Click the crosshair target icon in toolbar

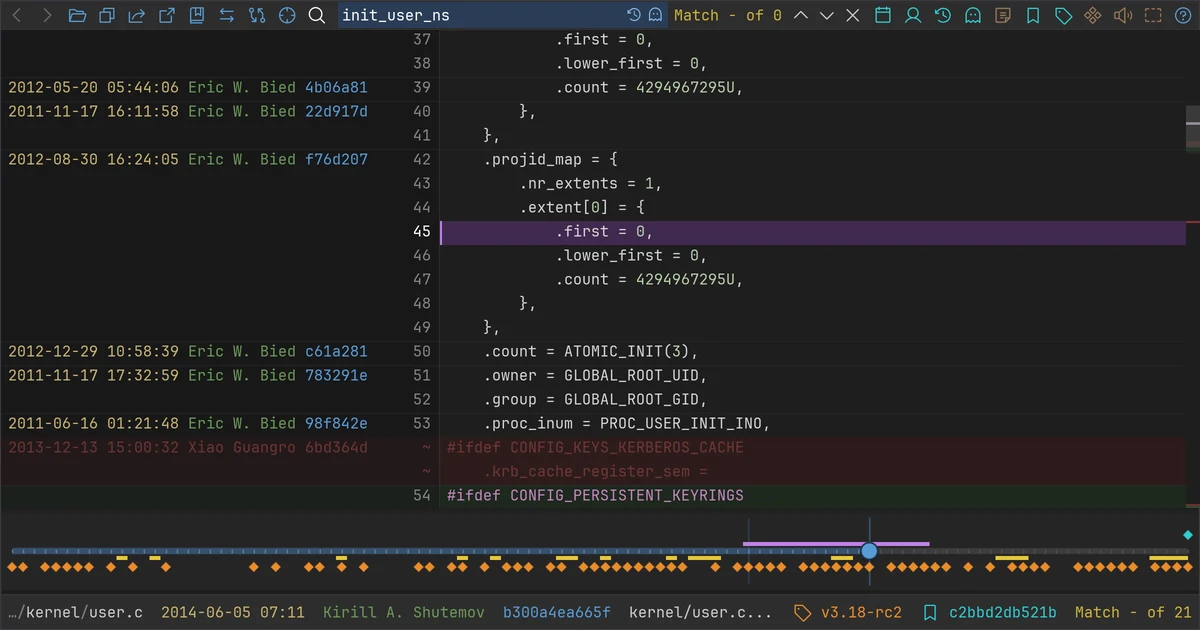pos(287,15)
